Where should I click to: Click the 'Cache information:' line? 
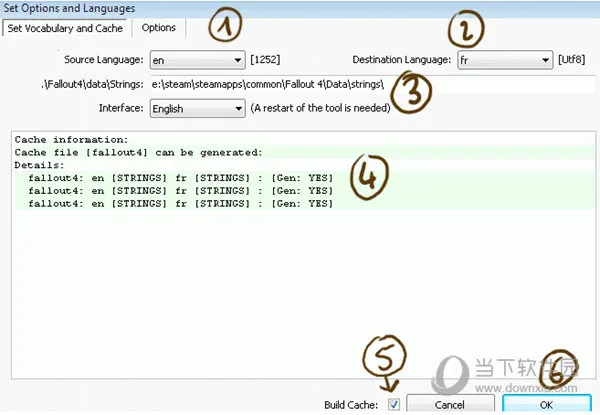71,140
